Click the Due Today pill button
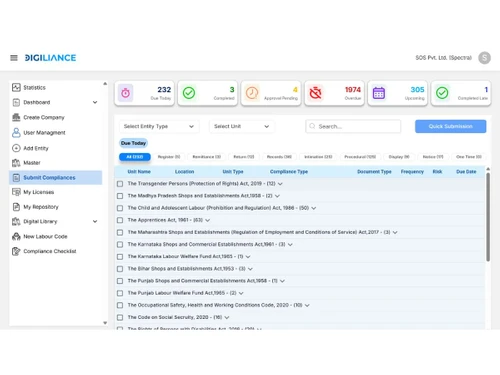 tap(133, 143)
